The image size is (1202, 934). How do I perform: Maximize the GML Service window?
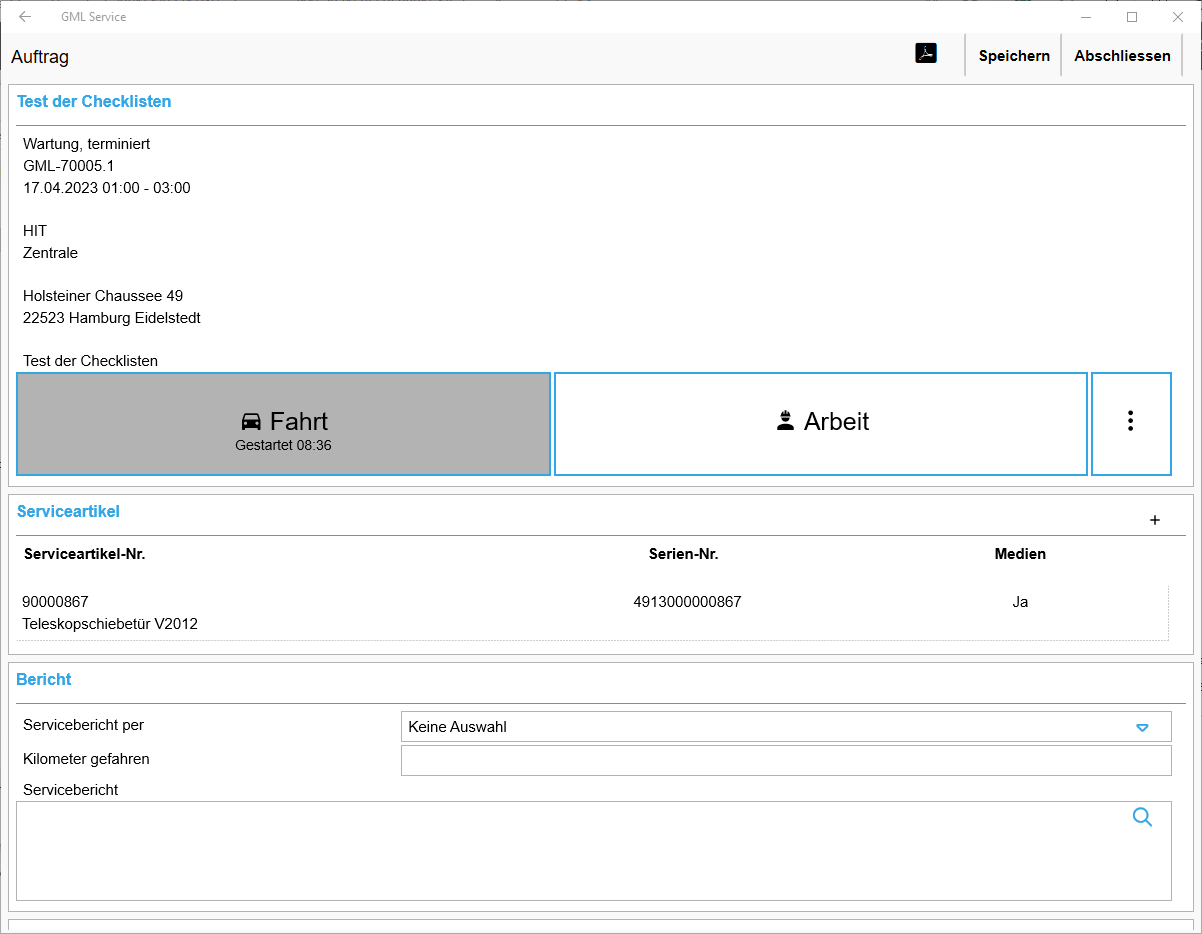tap(1132, 17)
